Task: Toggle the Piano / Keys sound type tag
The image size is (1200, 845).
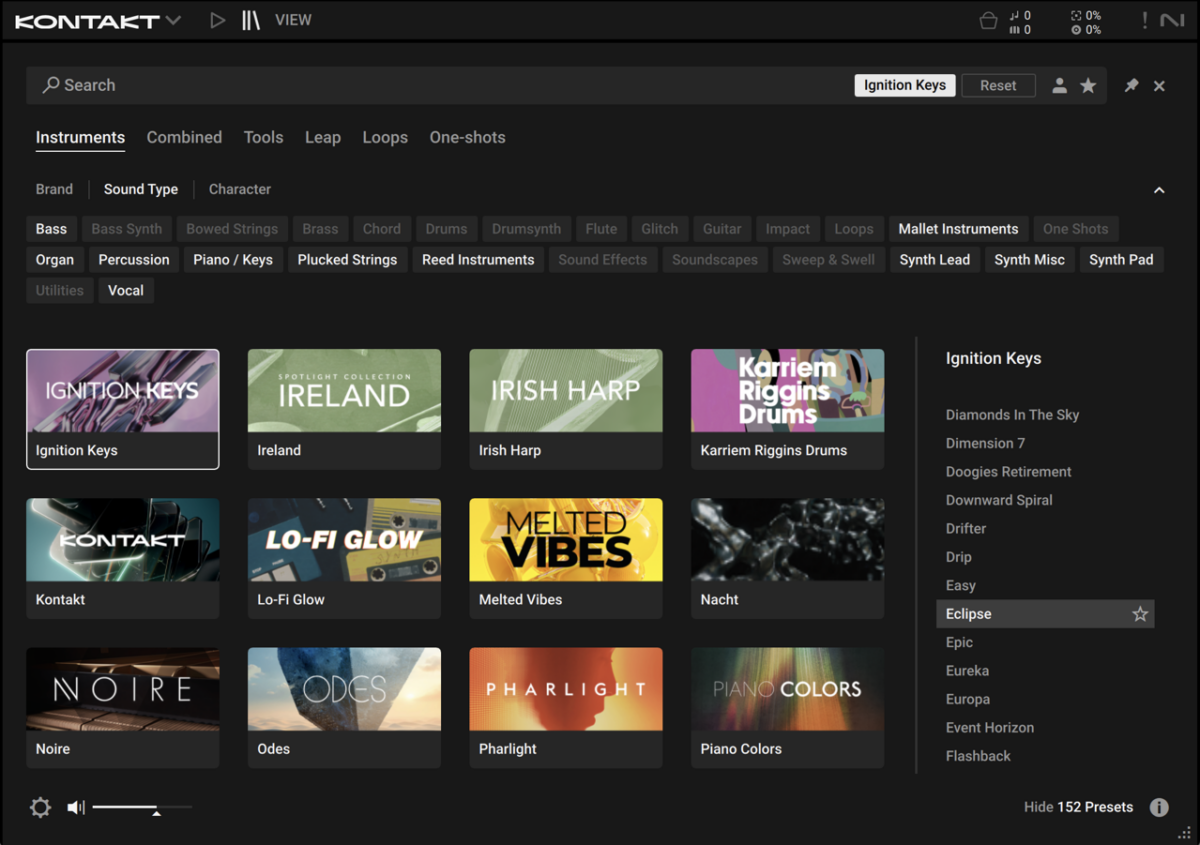Action: (x=233, y=259)
